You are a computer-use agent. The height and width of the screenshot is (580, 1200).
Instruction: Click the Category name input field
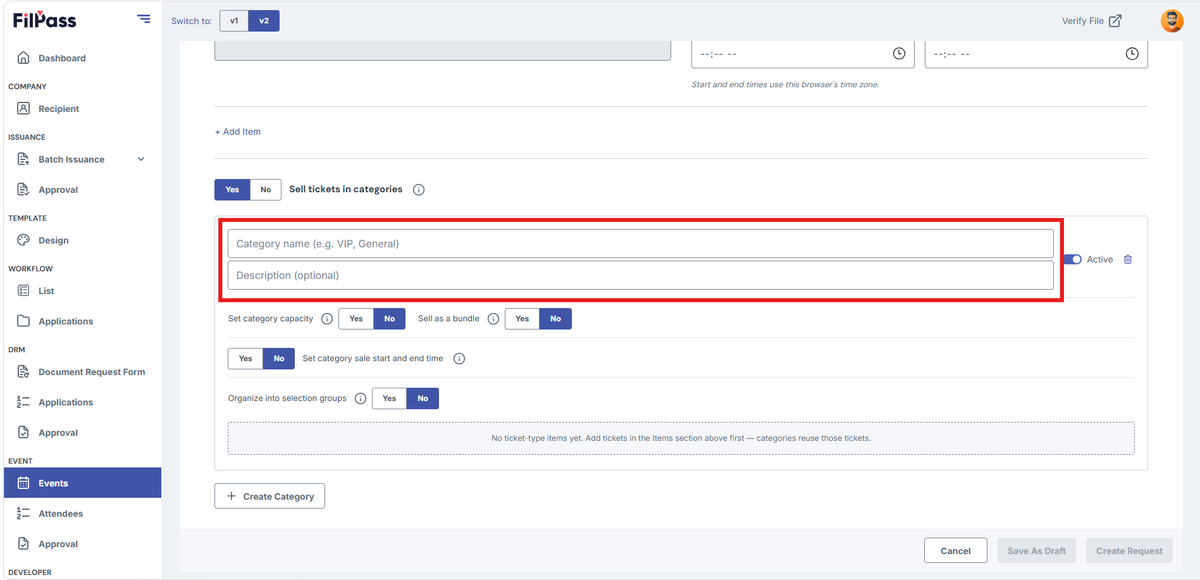(641, 244)
